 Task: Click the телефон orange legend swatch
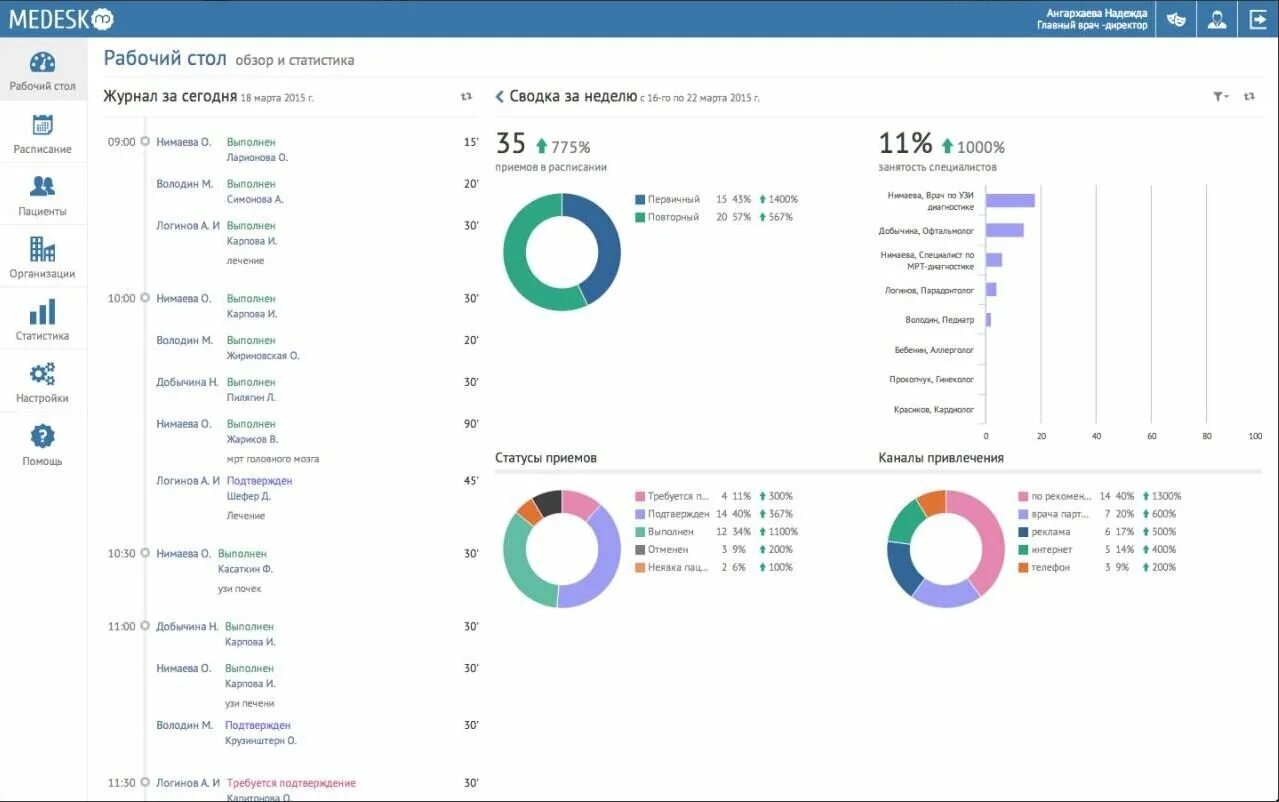[x=1024, y=567]
